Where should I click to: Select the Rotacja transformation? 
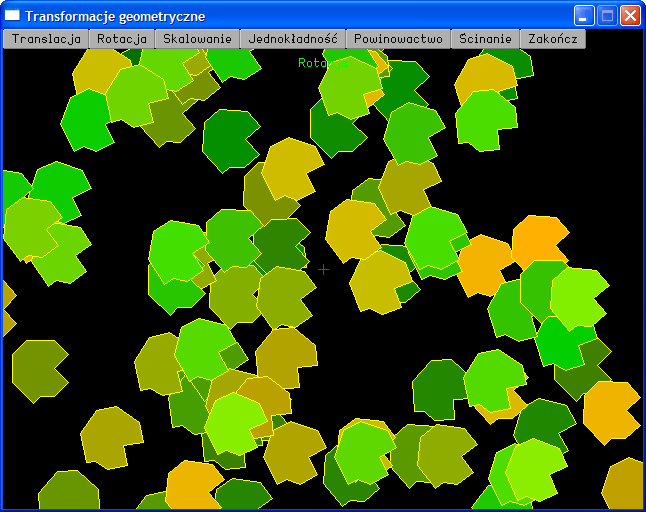(122, 39)
